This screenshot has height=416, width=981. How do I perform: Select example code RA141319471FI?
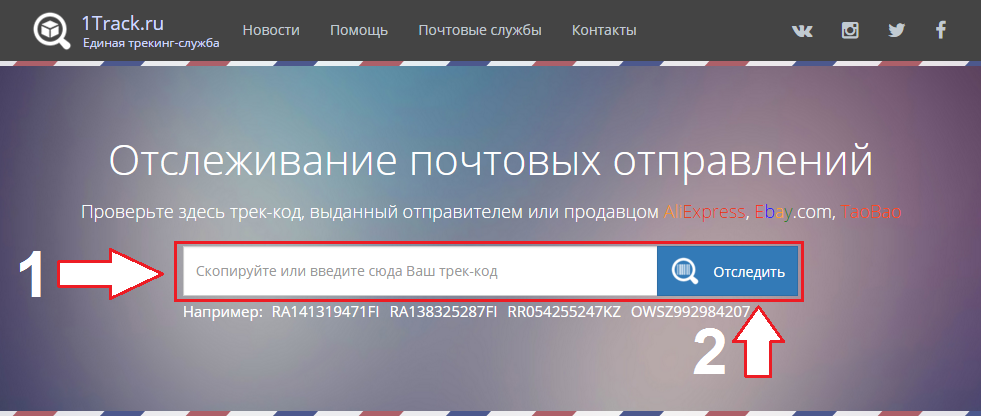coord(325,312)
